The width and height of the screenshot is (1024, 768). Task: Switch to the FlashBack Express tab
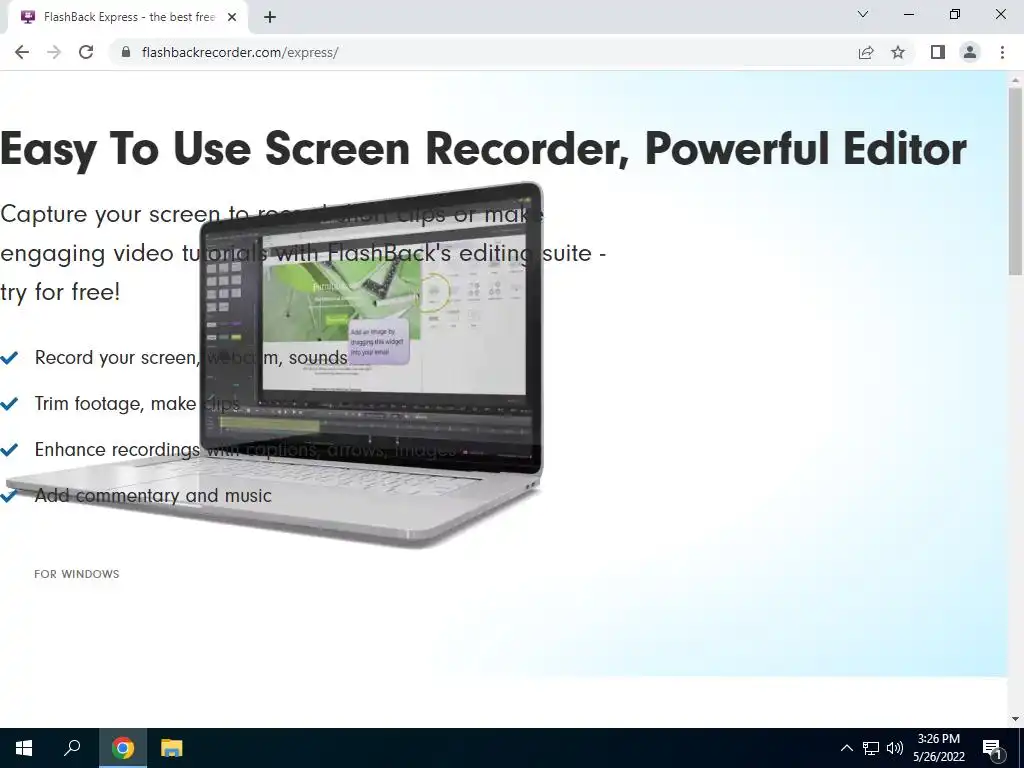pos(129,17)
